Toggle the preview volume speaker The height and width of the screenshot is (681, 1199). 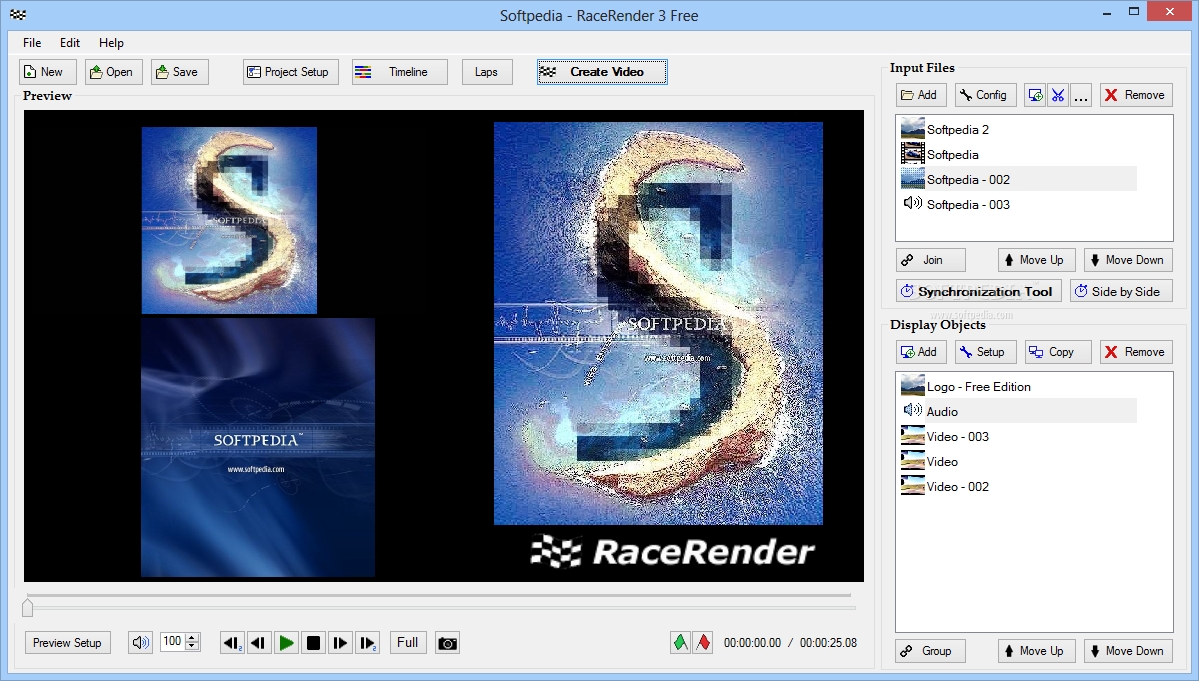coord(140,643)
